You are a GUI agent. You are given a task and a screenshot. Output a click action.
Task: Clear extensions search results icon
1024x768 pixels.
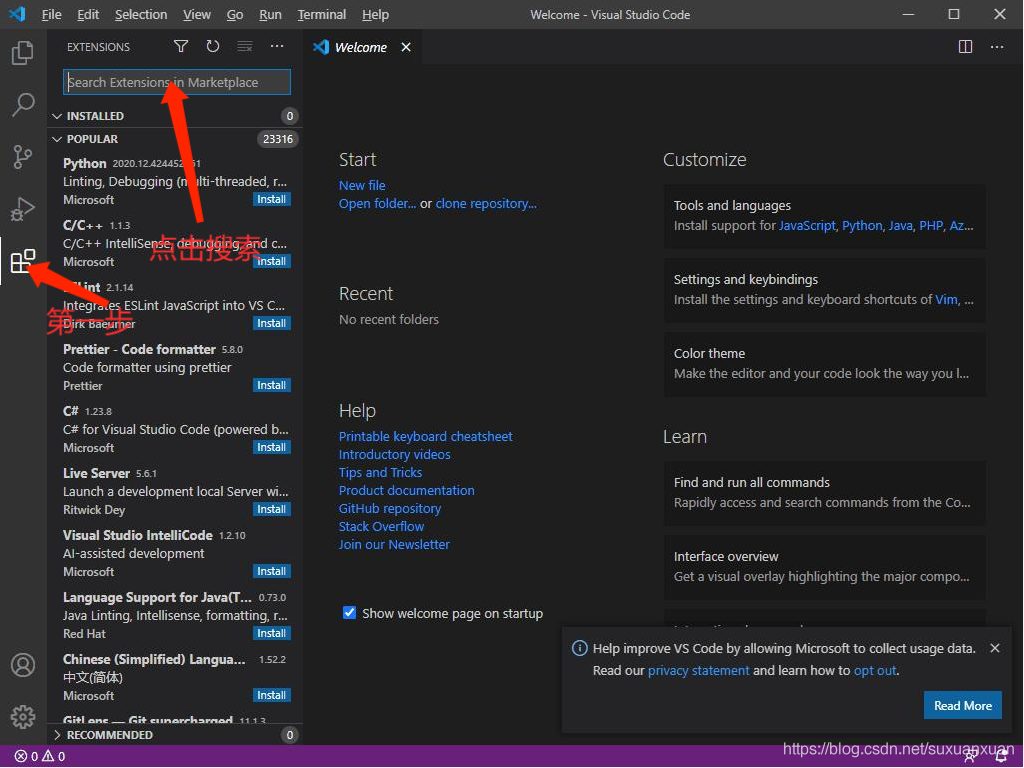tap(245, 46)
